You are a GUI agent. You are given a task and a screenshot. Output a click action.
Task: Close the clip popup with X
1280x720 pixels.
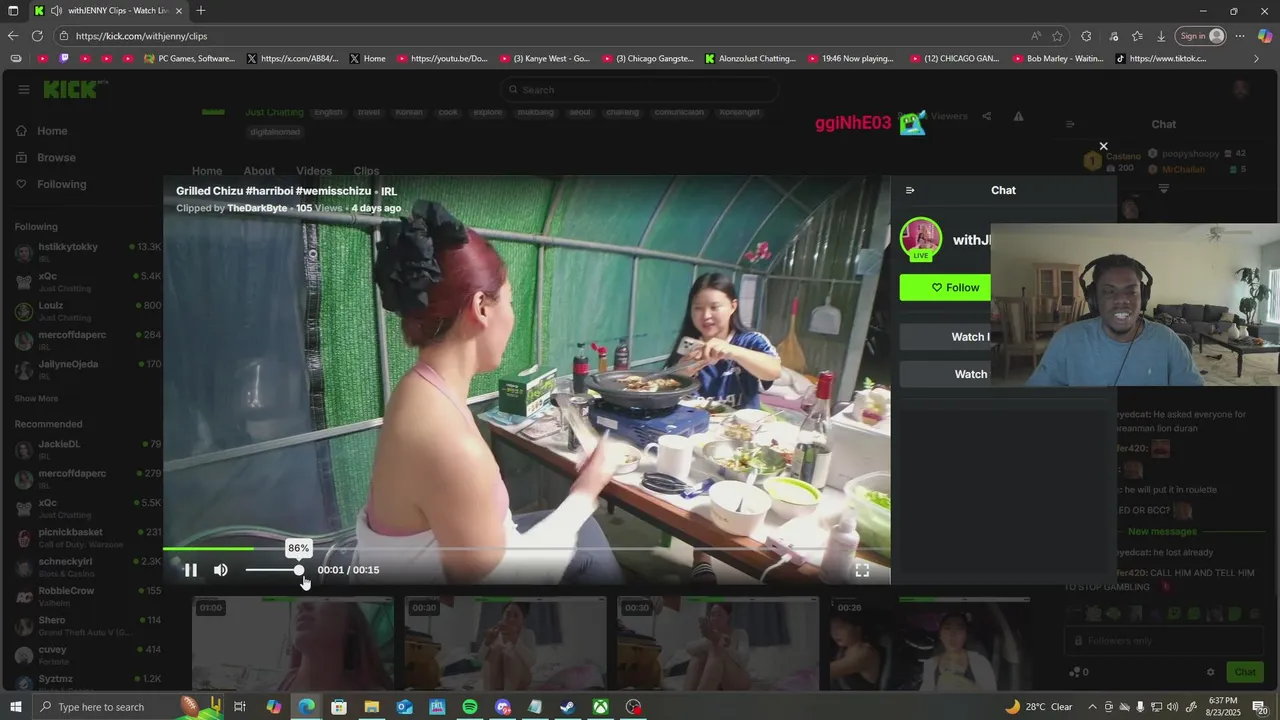(1103, 146)
